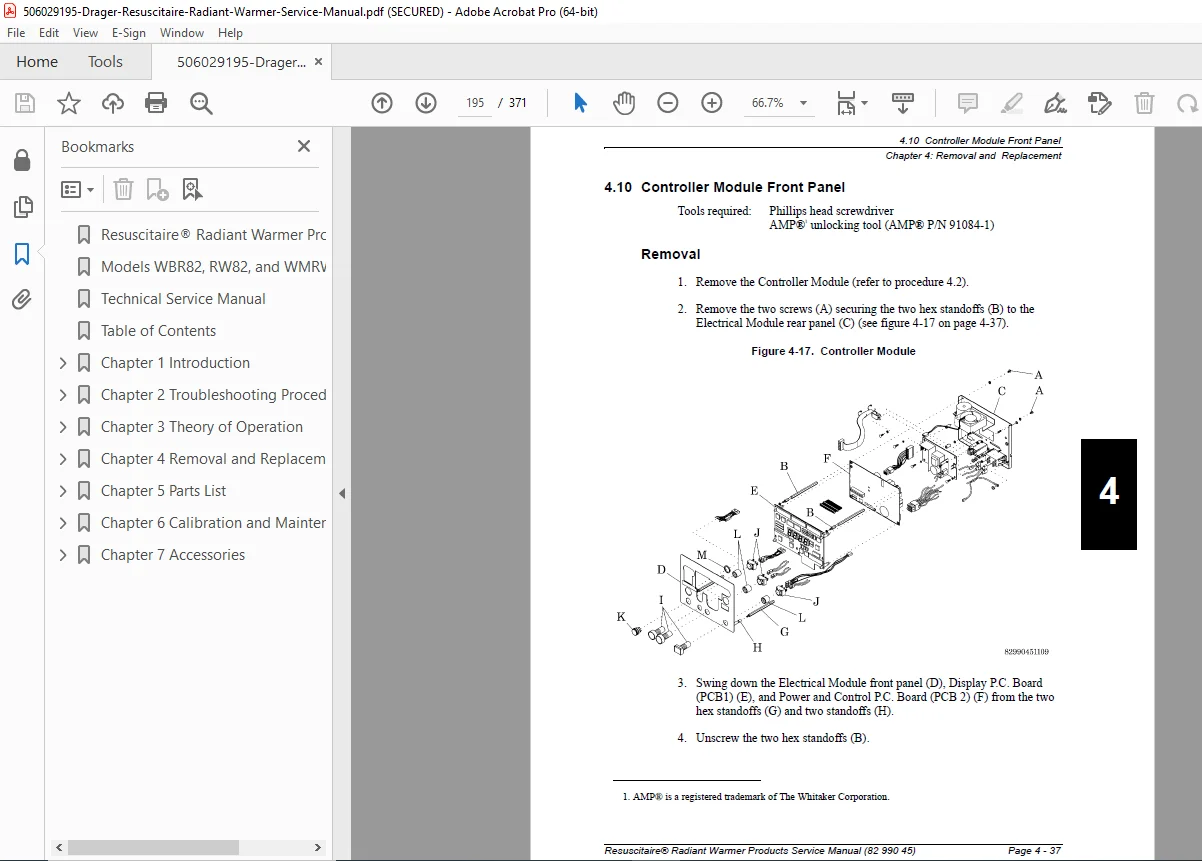Close the document tab
1202x861 pixels.
point(319,62)
